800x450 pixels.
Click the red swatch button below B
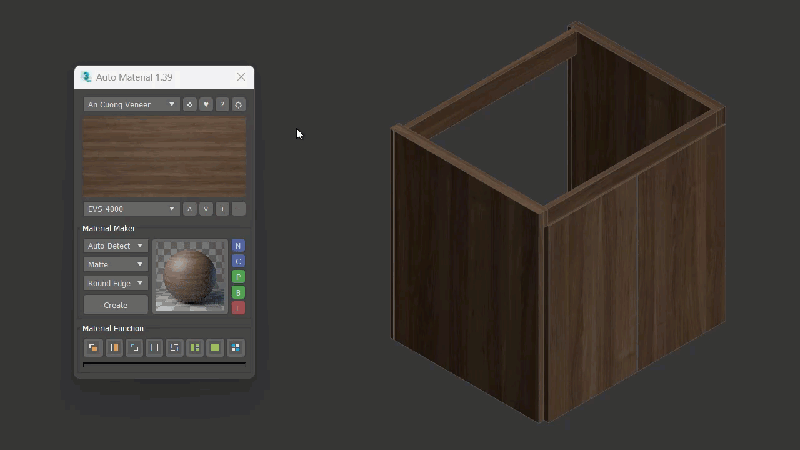coord(239,308)
